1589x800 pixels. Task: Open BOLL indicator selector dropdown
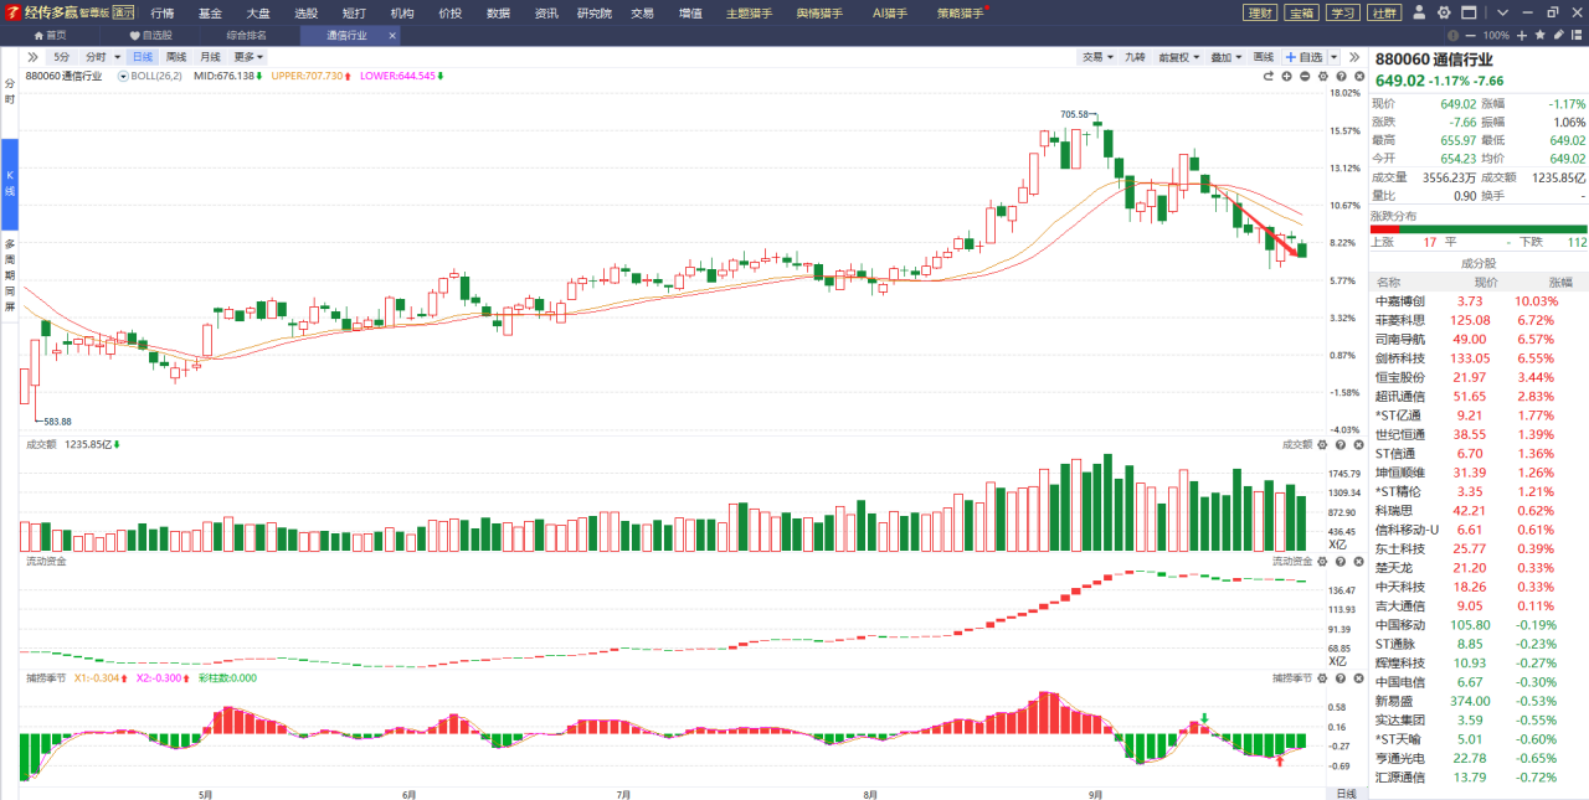tap(123, 76)
